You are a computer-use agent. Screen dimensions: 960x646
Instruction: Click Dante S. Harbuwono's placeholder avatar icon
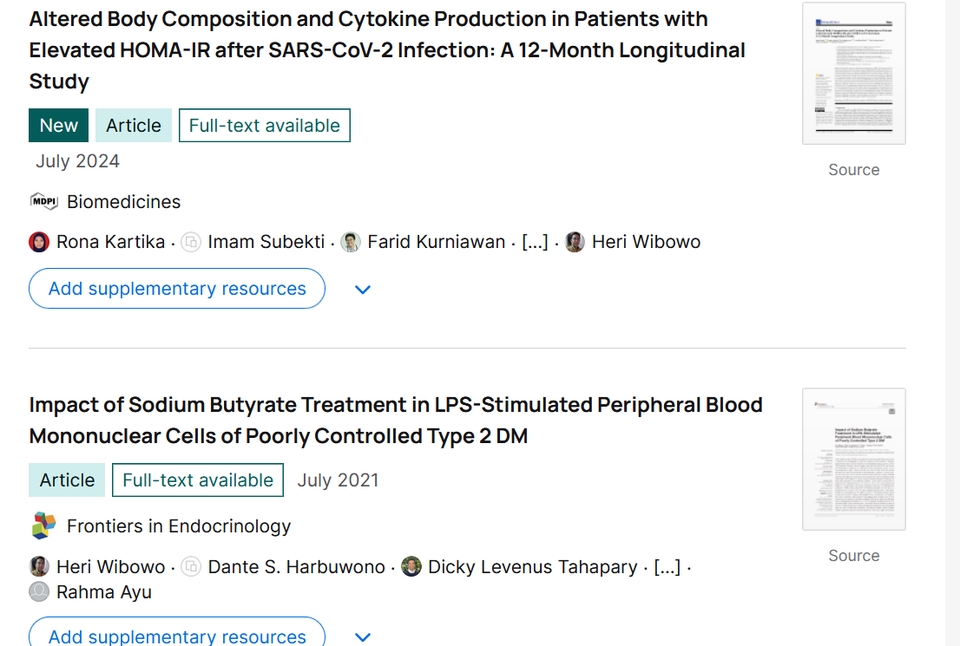tap(191, 567)
